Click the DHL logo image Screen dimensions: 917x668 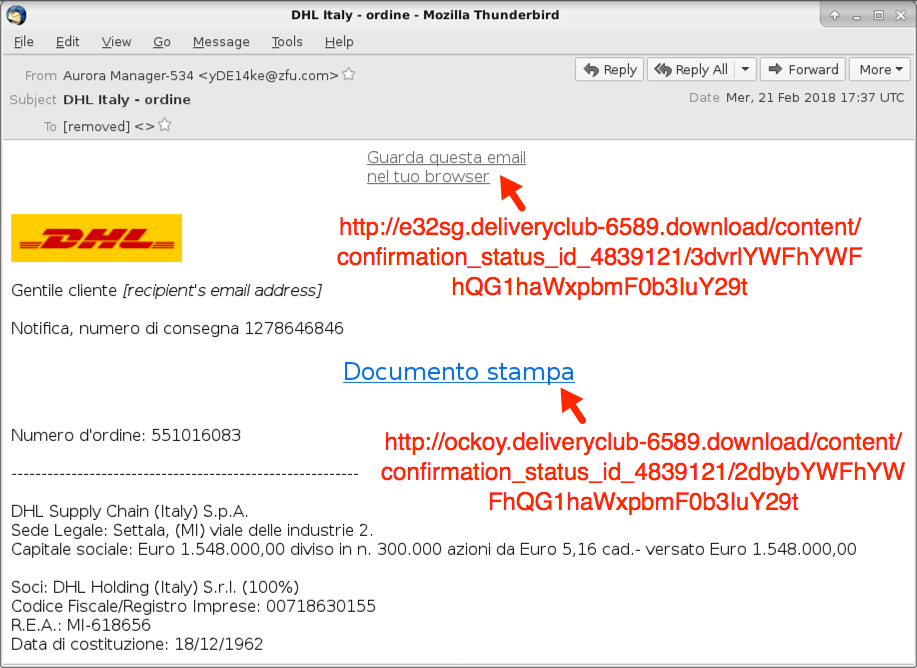pos(96,237)
